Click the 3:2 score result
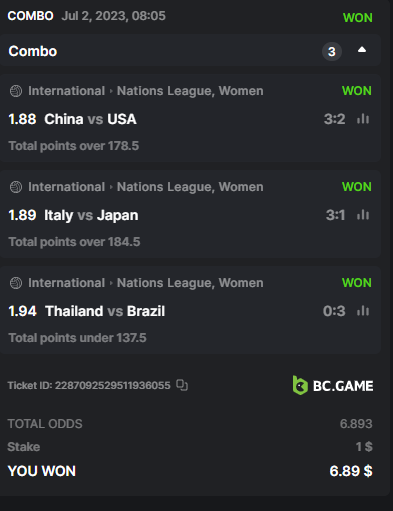393x511 pixels. tap(334, 119)
